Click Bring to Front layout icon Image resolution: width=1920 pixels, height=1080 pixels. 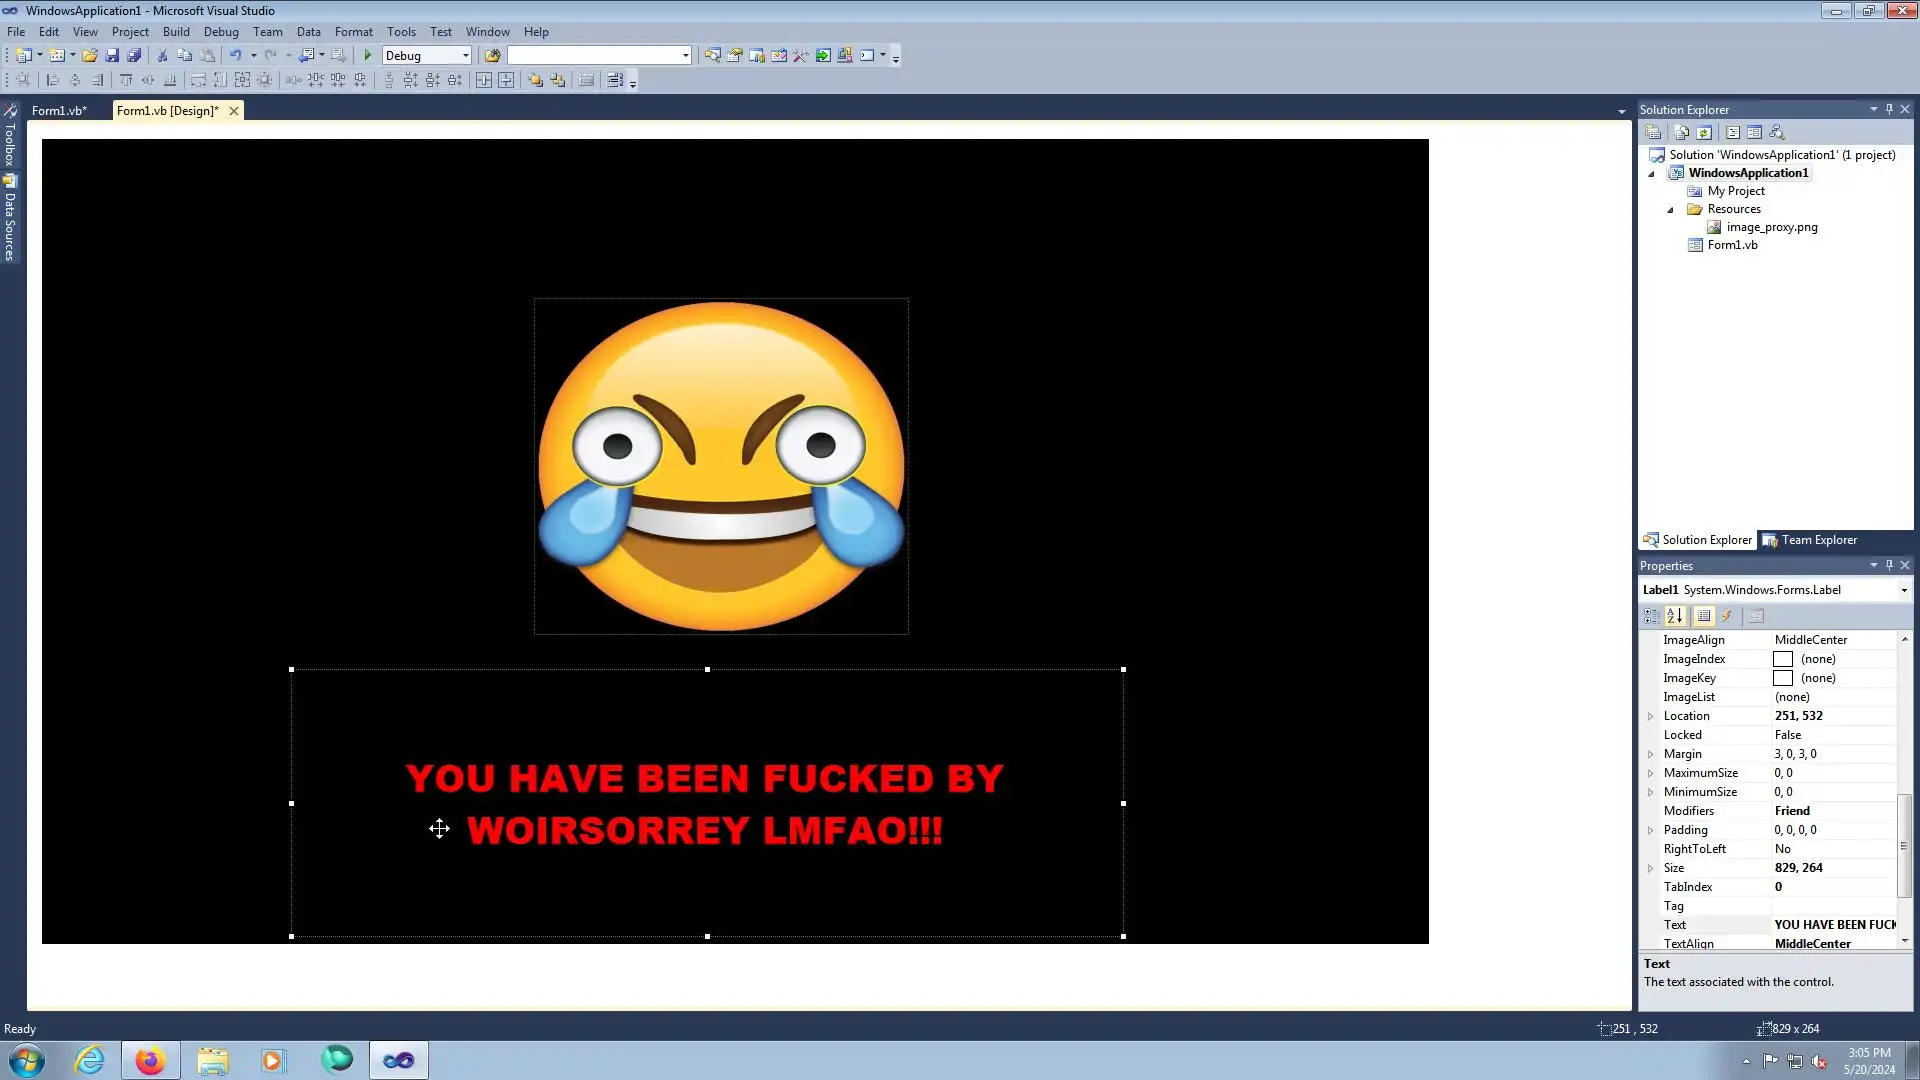535,80
